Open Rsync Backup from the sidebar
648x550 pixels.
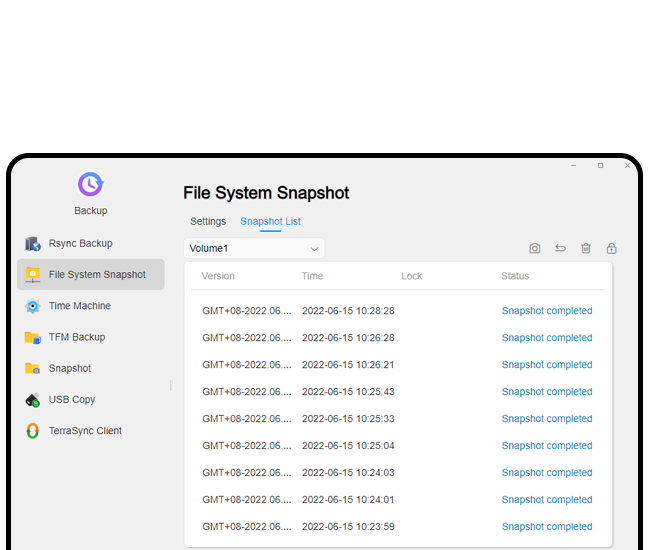pos(80,243)
